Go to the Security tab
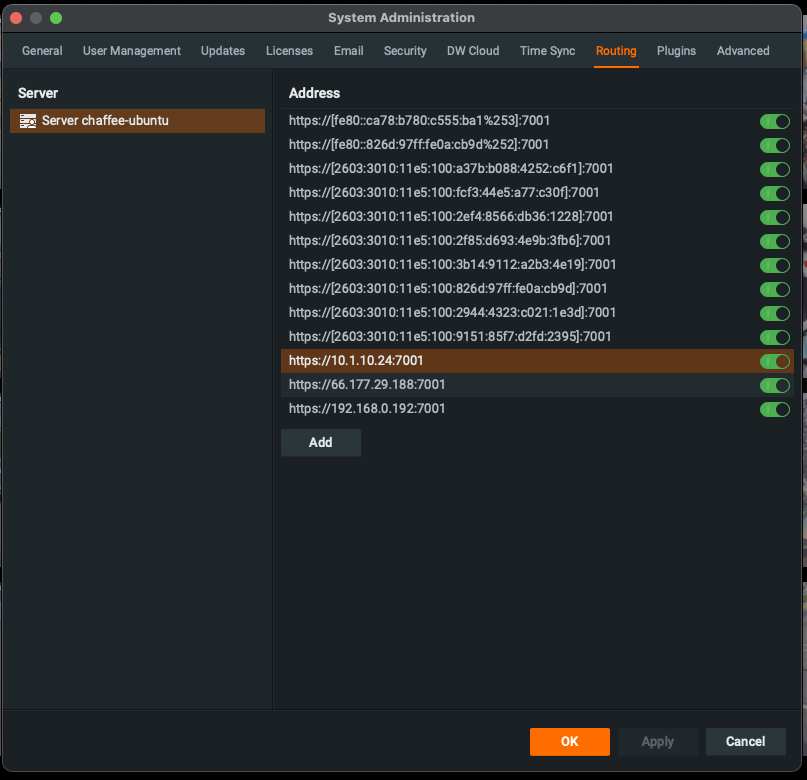 (405, 51)
